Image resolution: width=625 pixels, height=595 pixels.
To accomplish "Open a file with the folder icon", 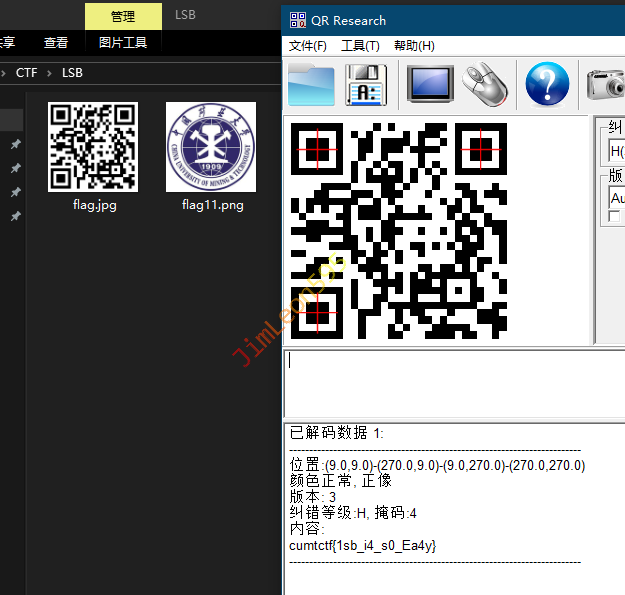I will (311, 85).
